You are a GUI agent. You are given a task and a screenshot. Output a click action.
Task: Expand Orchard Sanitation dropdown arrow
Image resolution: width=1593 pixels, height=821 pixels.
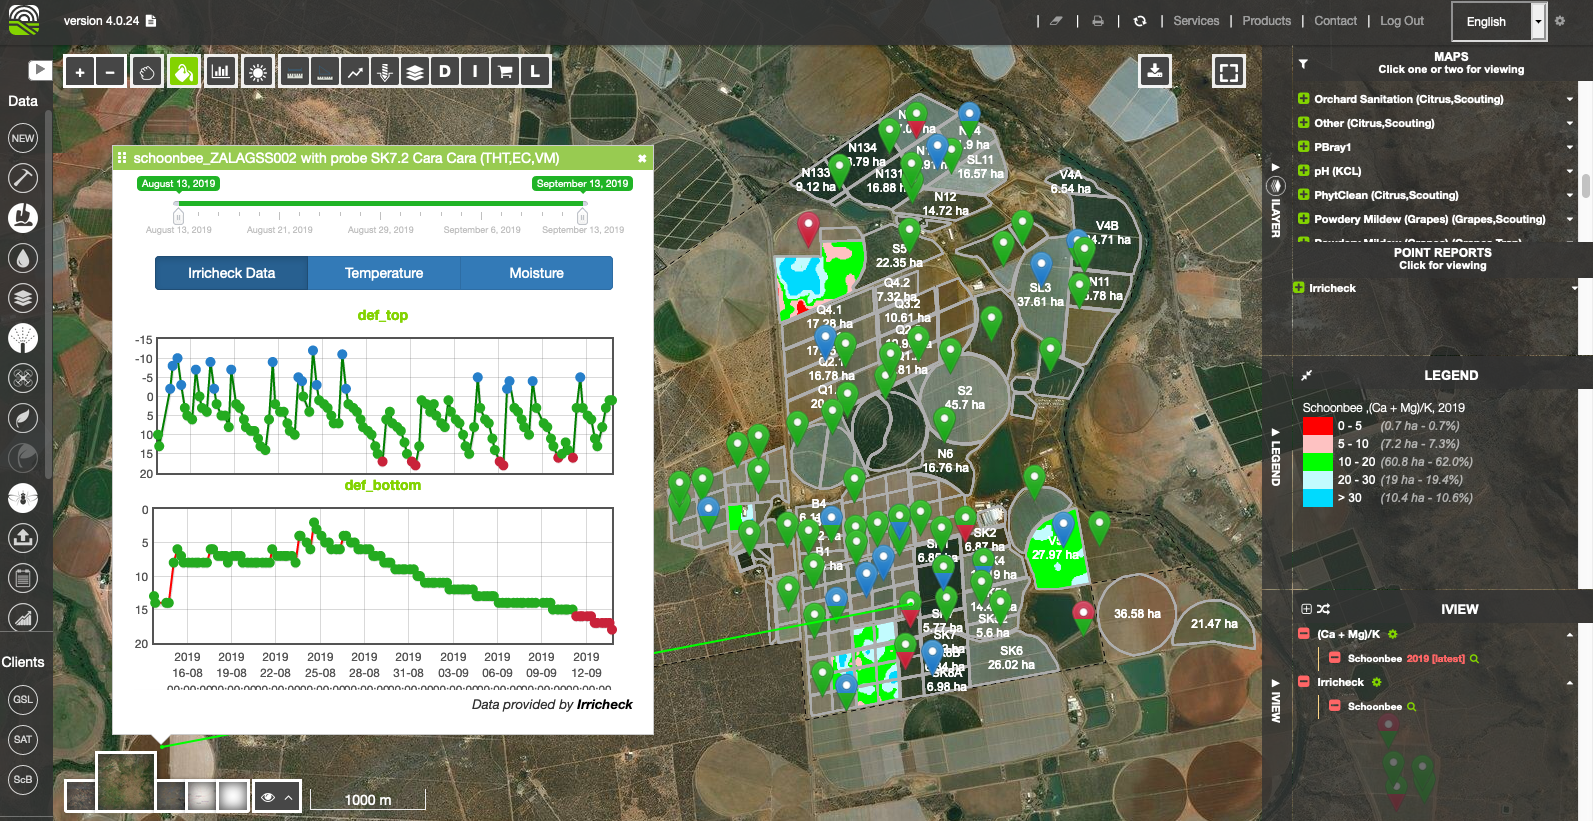(x=1569, y=99)
